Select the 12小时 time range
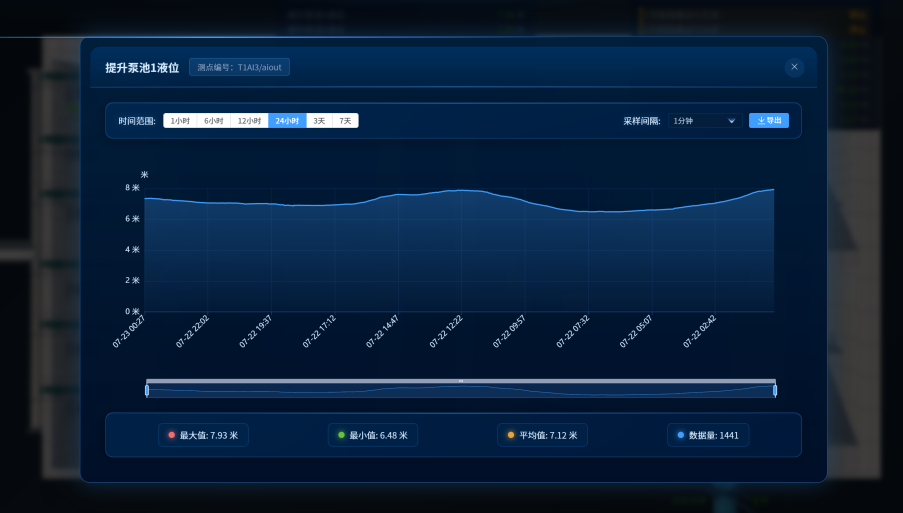 [x=249, y=120]
